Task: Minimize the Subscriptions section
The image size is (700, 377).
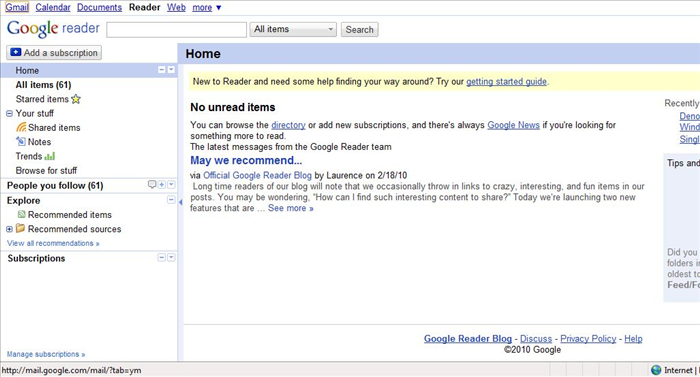Action: pyautogui.click(x=162, y=258)
